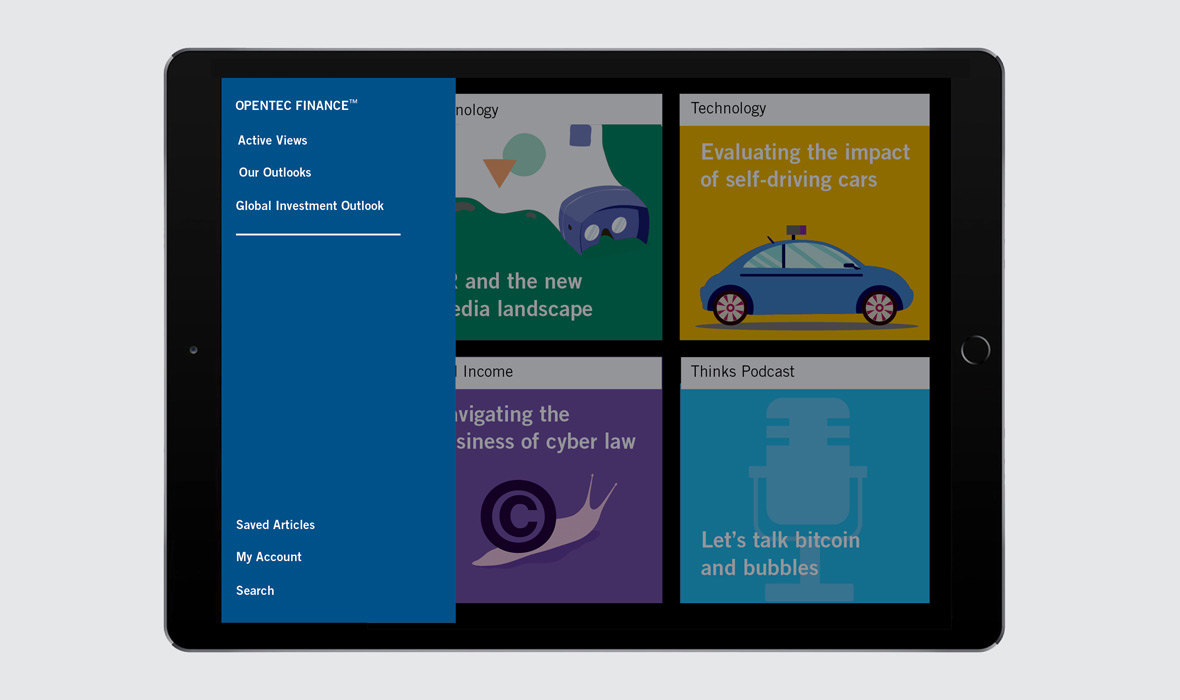Open the My Account menu item
This screenshot has height=700, width=1180.
(x=268, y=557)
